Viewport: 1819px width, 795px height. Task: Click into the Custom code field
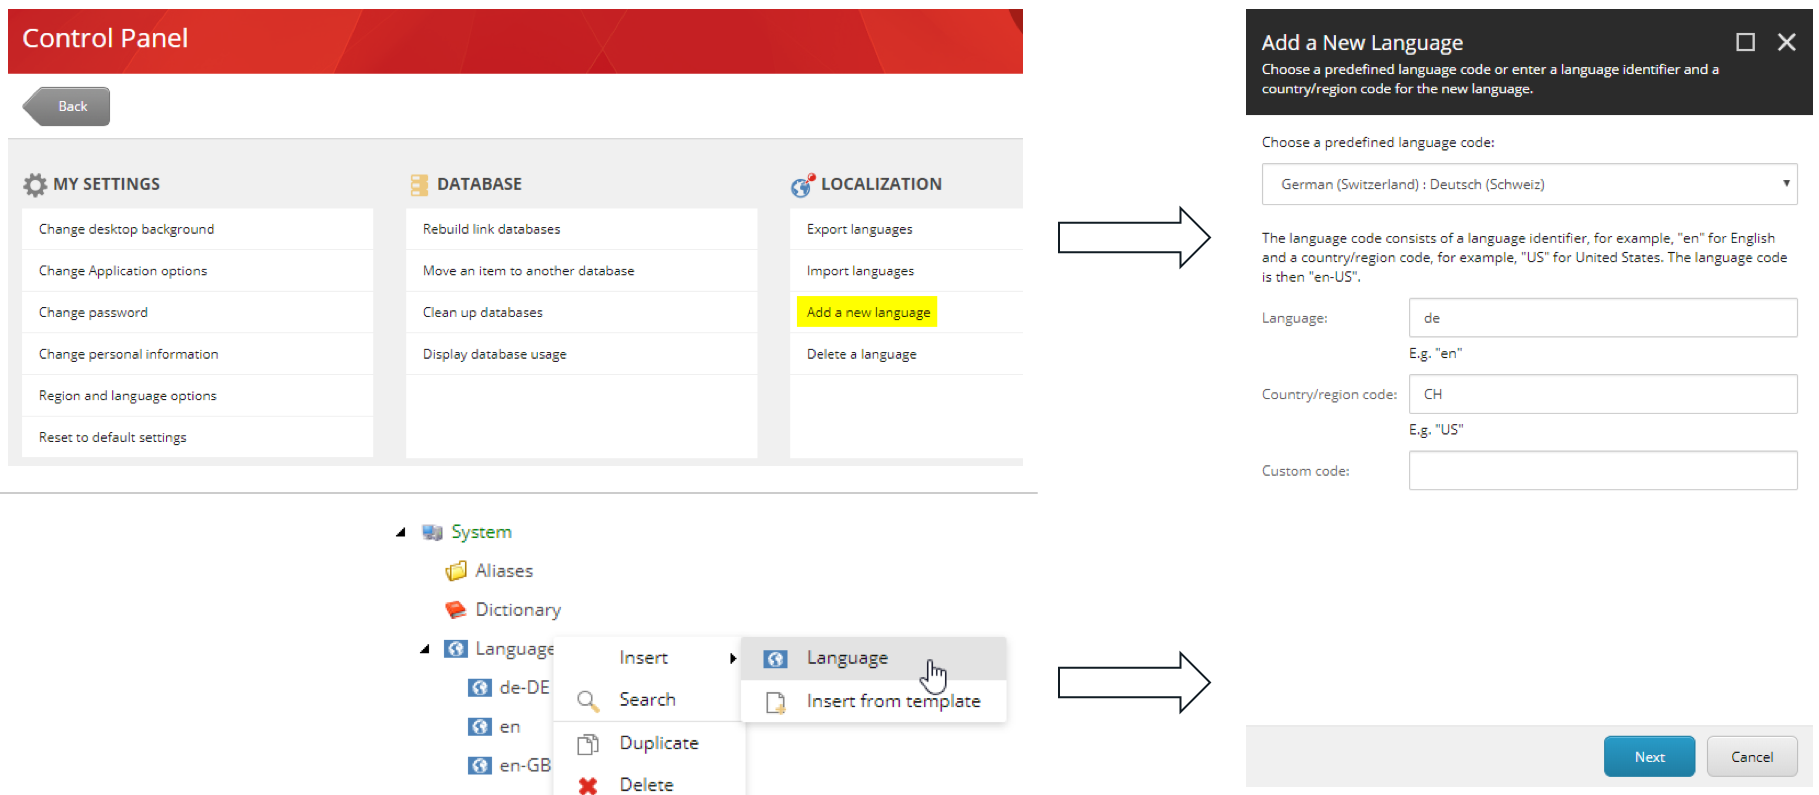[x=1602, y=471]
